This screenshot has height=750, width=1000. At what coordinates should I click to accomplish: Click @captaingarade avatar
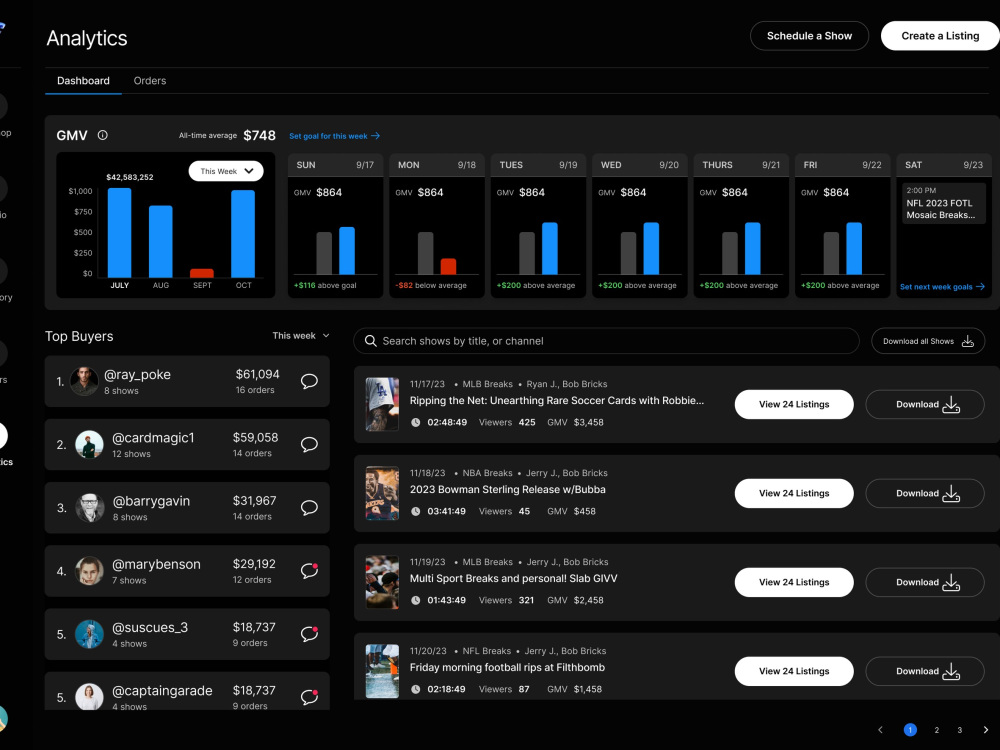89,696
